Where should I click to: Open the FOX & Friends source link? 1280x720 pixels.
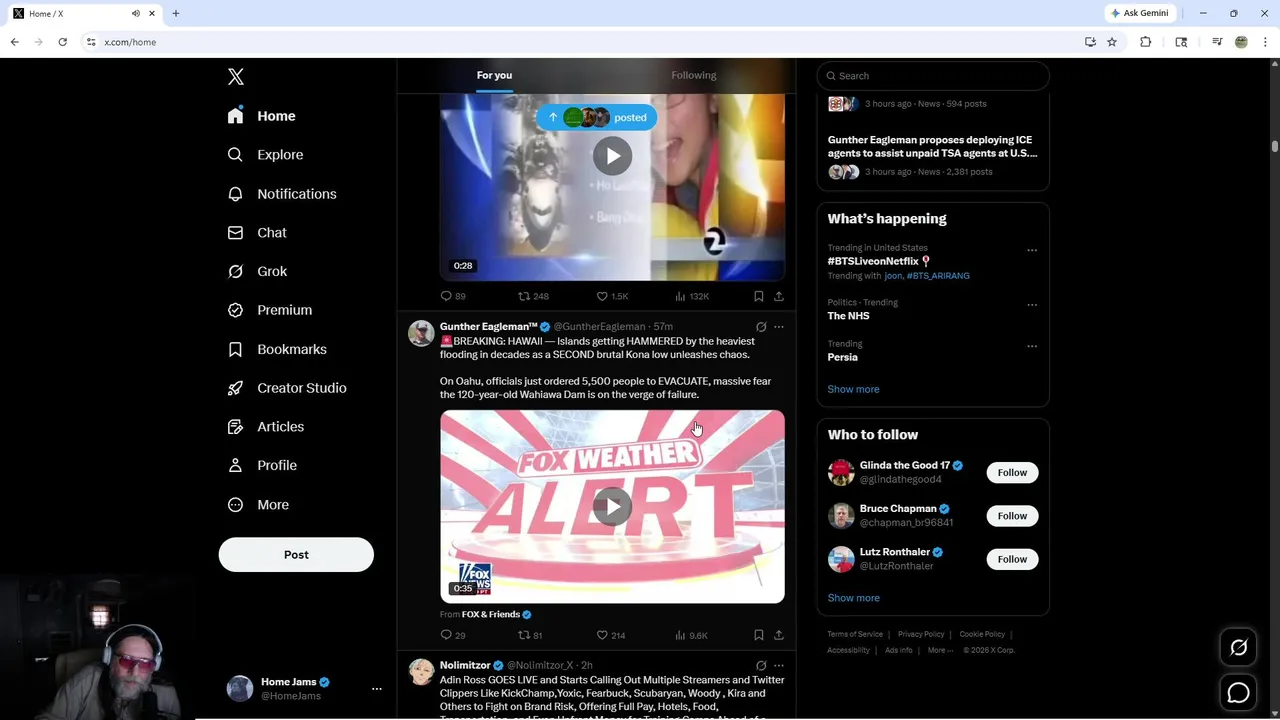tap(491, 614)
